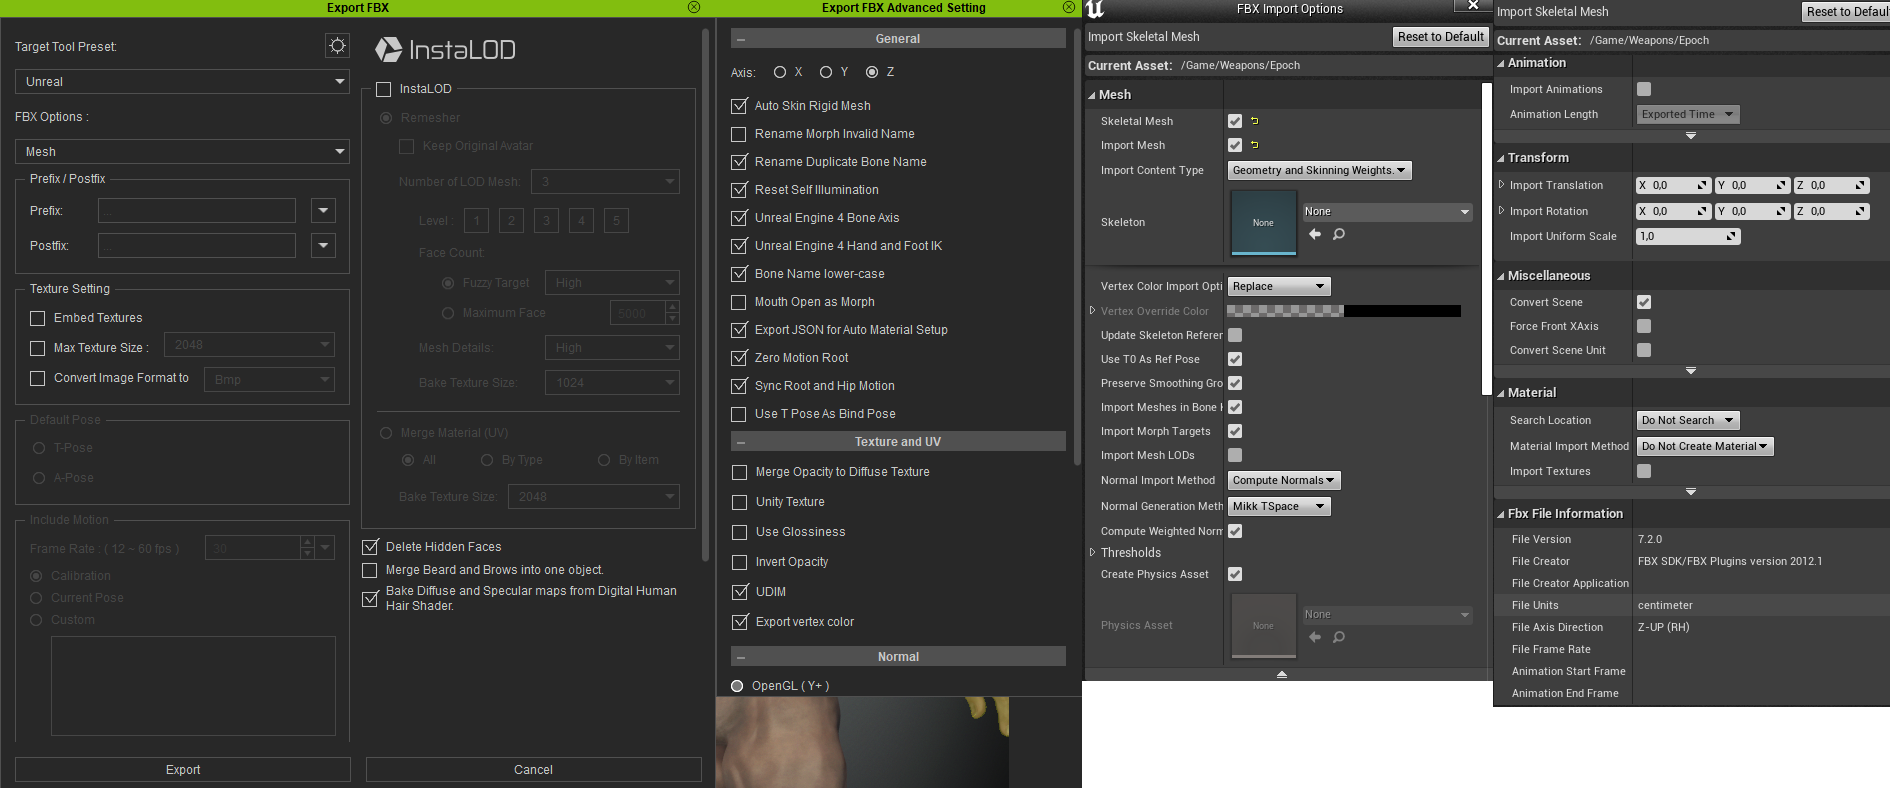This screenshot has height=788, width=1890.
Task: Click Import Rotation Z spinner arrow
Action: click(1861, 211)
